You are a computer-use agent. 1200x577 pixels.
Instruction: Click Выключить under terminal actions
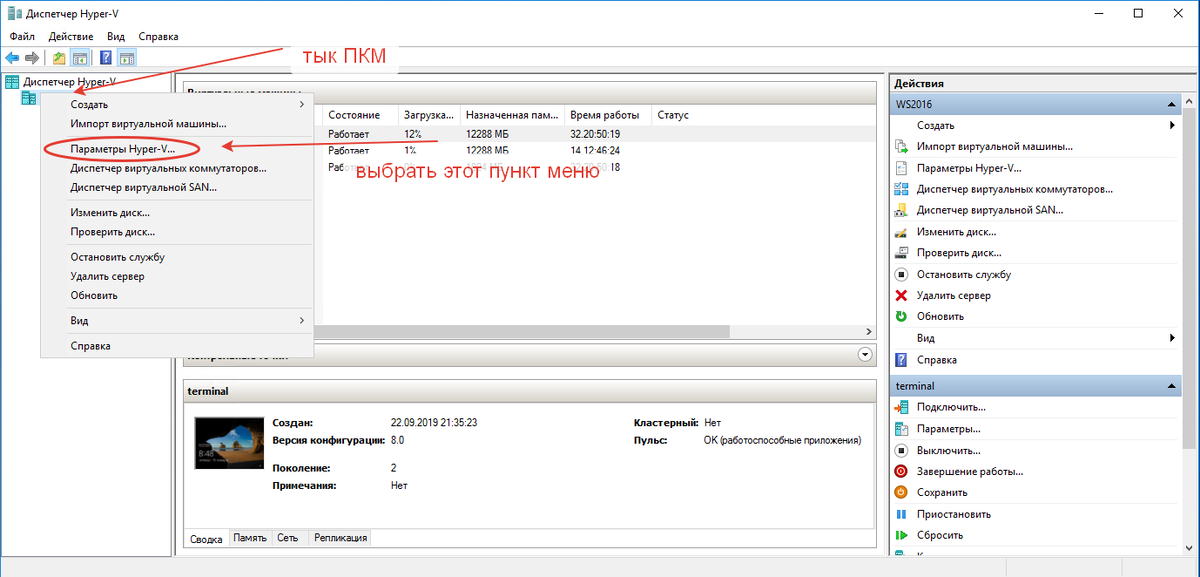click(x=951, y=450)
